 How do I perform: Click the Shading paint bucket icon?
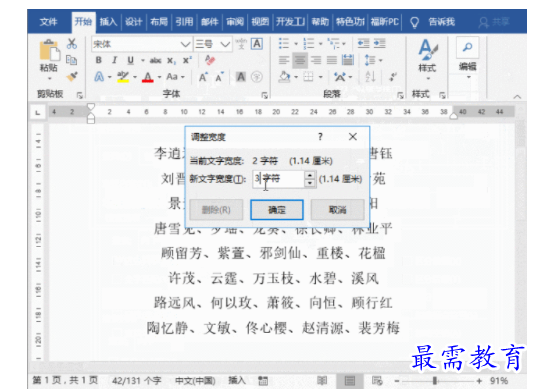coord(284,77)
